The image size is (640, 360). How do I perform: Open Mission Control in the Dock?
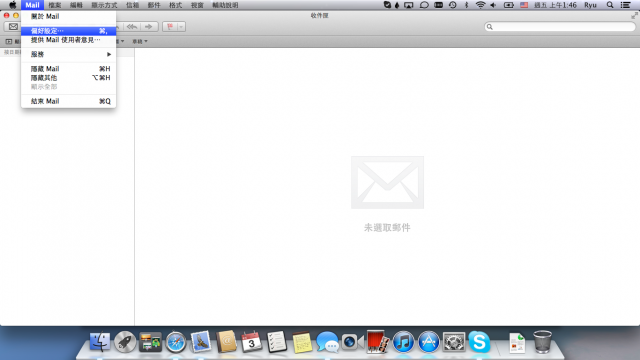click(150, 342)
